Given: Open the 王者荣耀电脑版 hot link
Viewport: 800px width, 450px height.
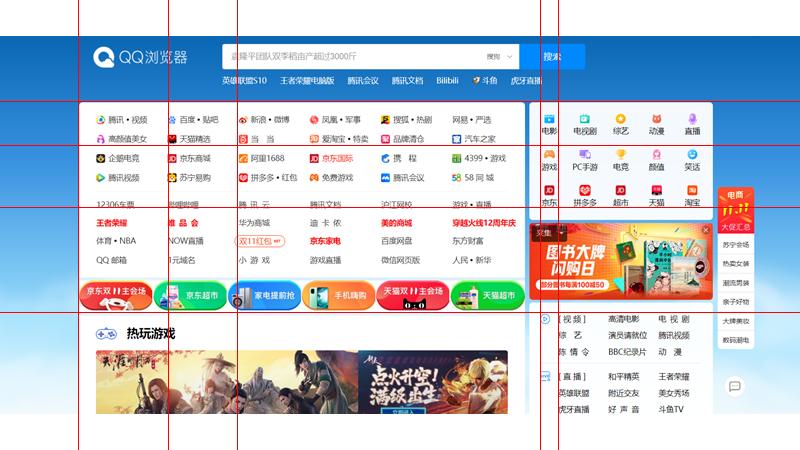Looking at the screenshot, I should click(x=307, y=81).
